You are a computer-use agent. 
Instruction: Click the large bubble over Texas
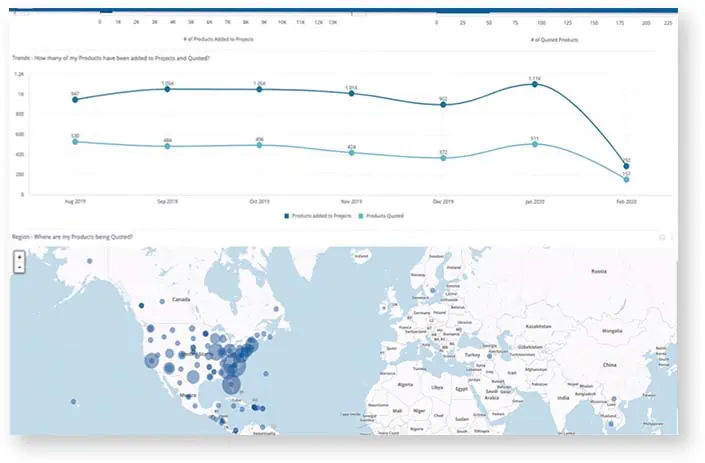pos(193,377)
